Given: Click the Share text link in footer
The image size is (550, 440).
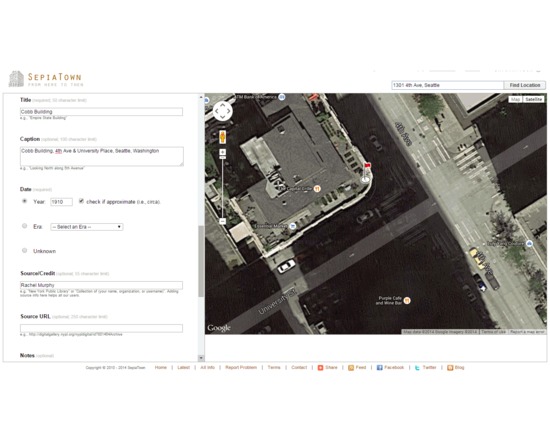Looking at the screenshot, I should [x=331, y=368].
